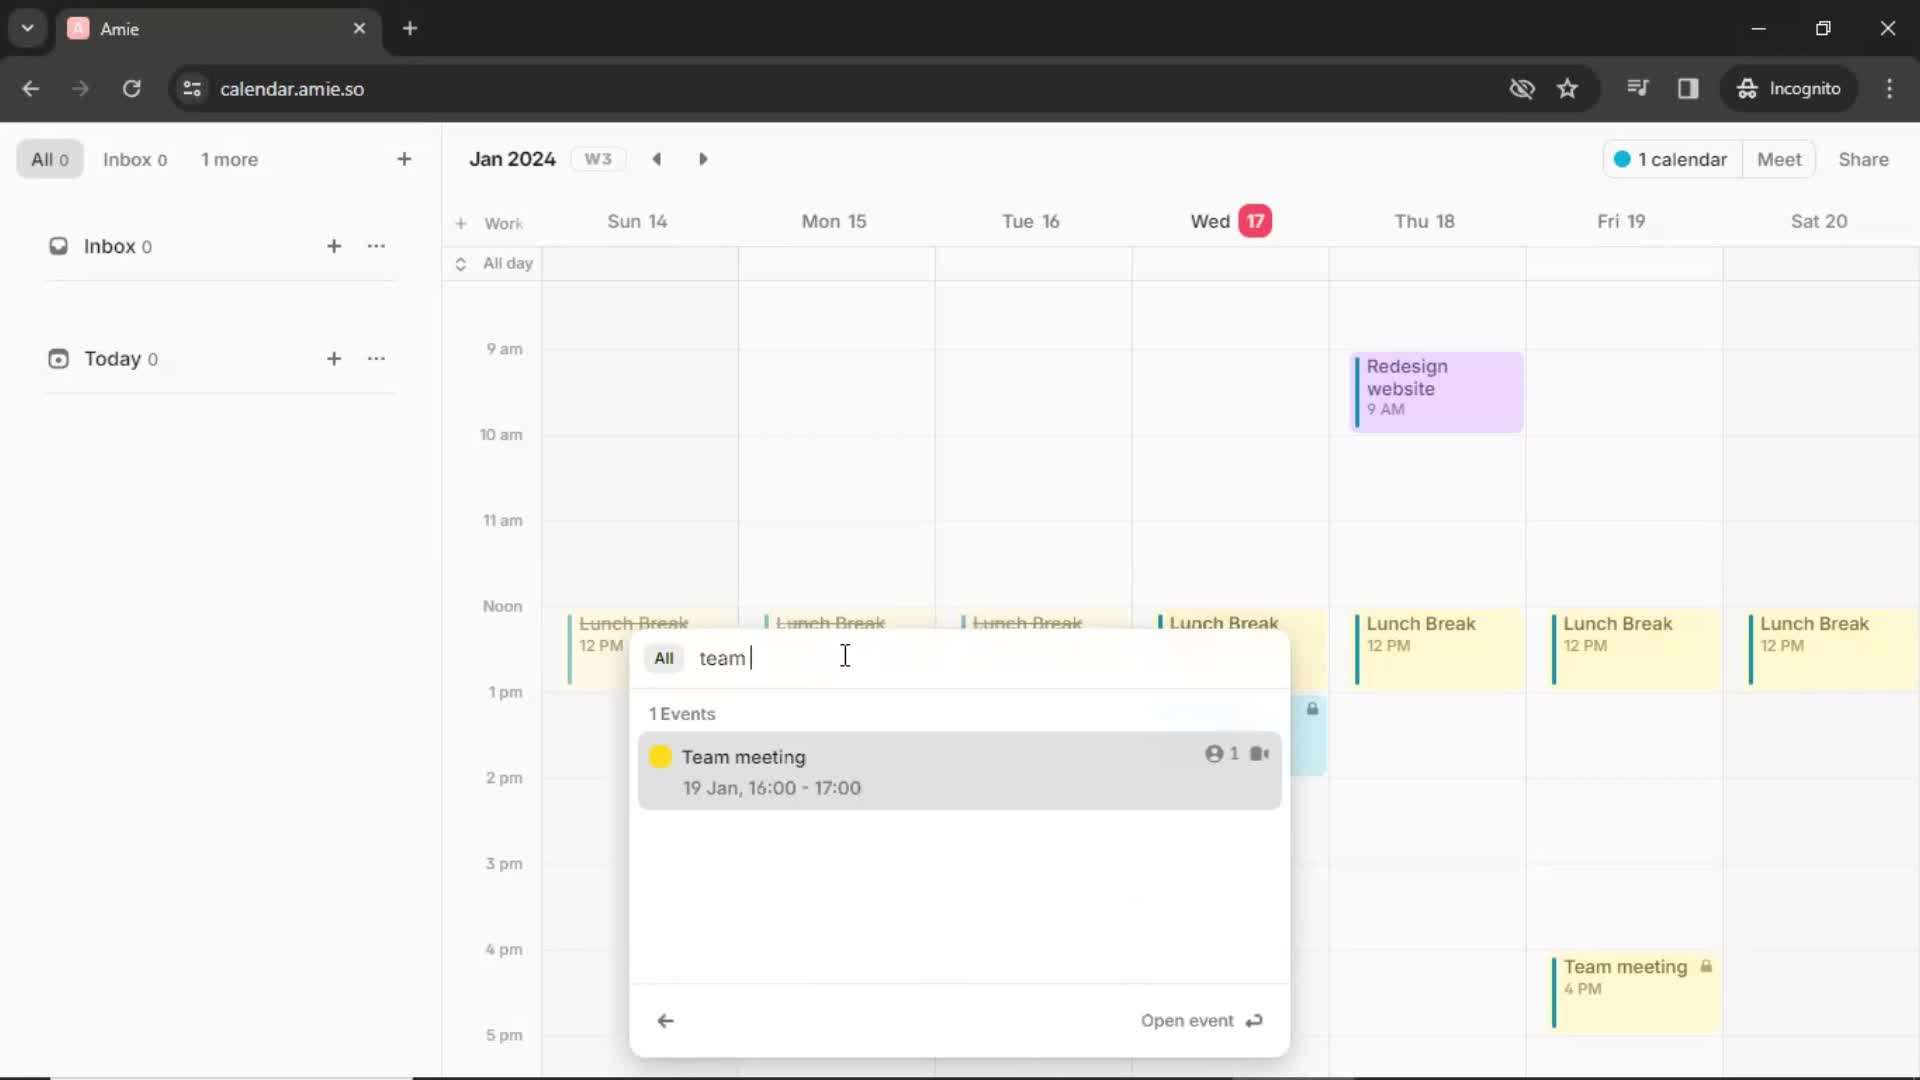Click the Open event arrow icon
1920x1080 pixels.
[x=1255, y=1021]
